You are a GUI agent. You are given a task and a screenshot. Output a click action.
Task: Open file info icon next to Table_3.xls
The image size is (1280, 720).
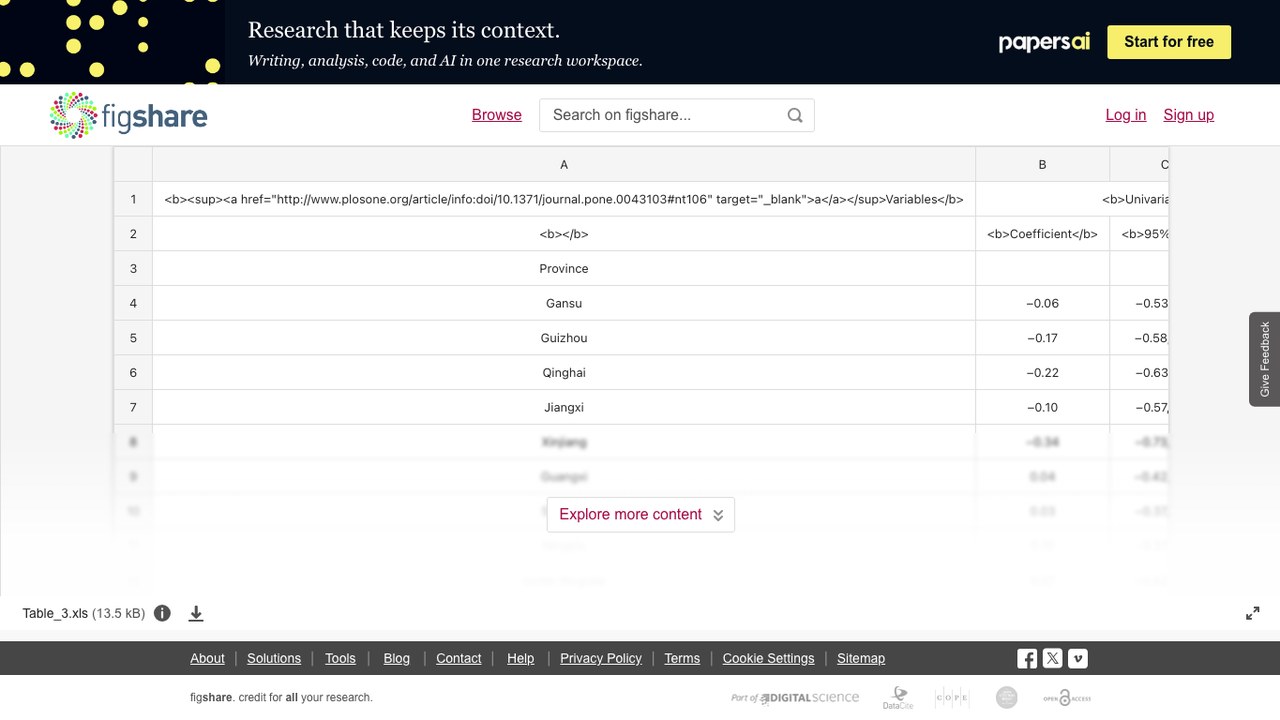(x=162, y=613)
